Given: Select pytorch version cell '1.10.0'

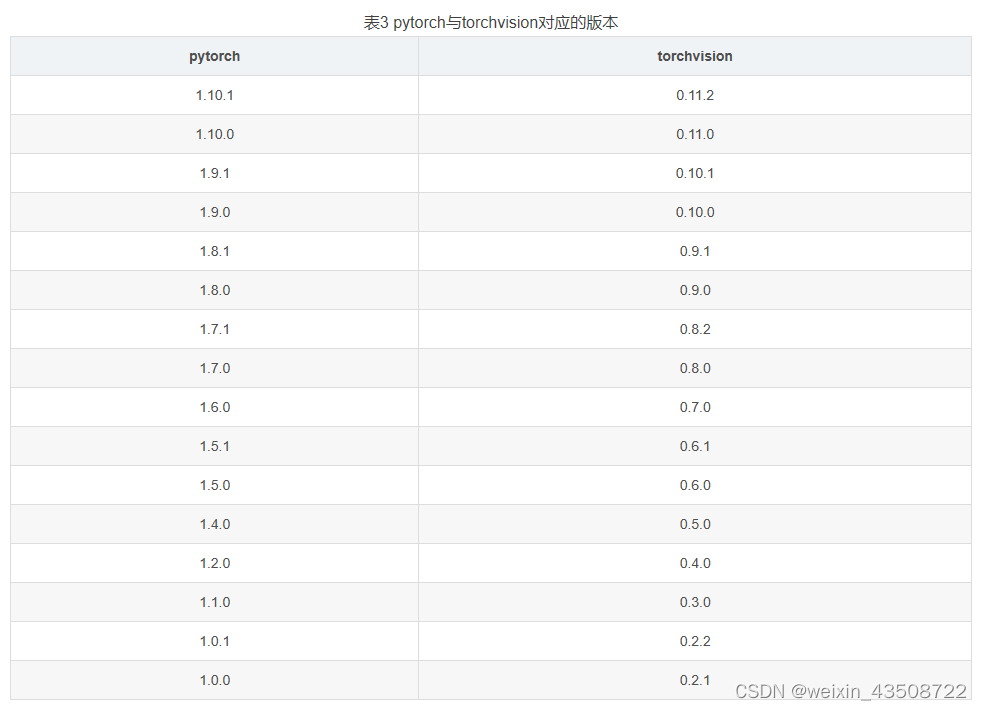Looking at the screenshot, I should pyautogui.click(x=215, y=134).
